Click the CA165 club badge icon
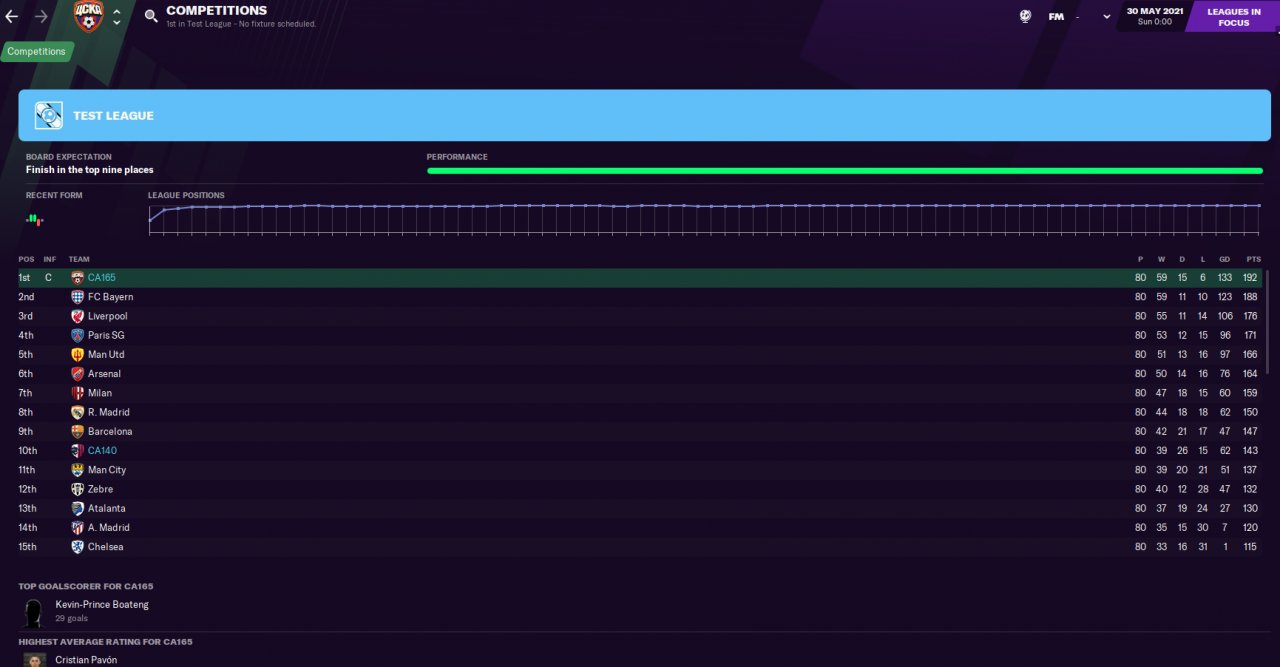The image size is (1280, 667). click(x=77, y=278)
